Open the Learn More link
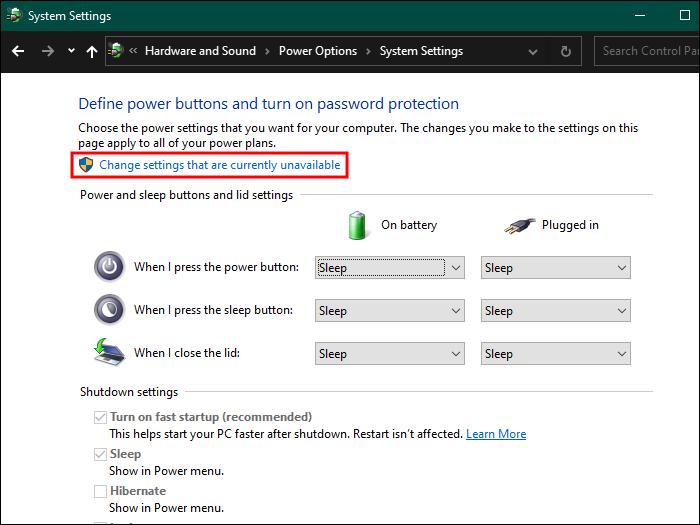This screenshot has width=700, height=525. pyautogui.click(x=496, y=434)
